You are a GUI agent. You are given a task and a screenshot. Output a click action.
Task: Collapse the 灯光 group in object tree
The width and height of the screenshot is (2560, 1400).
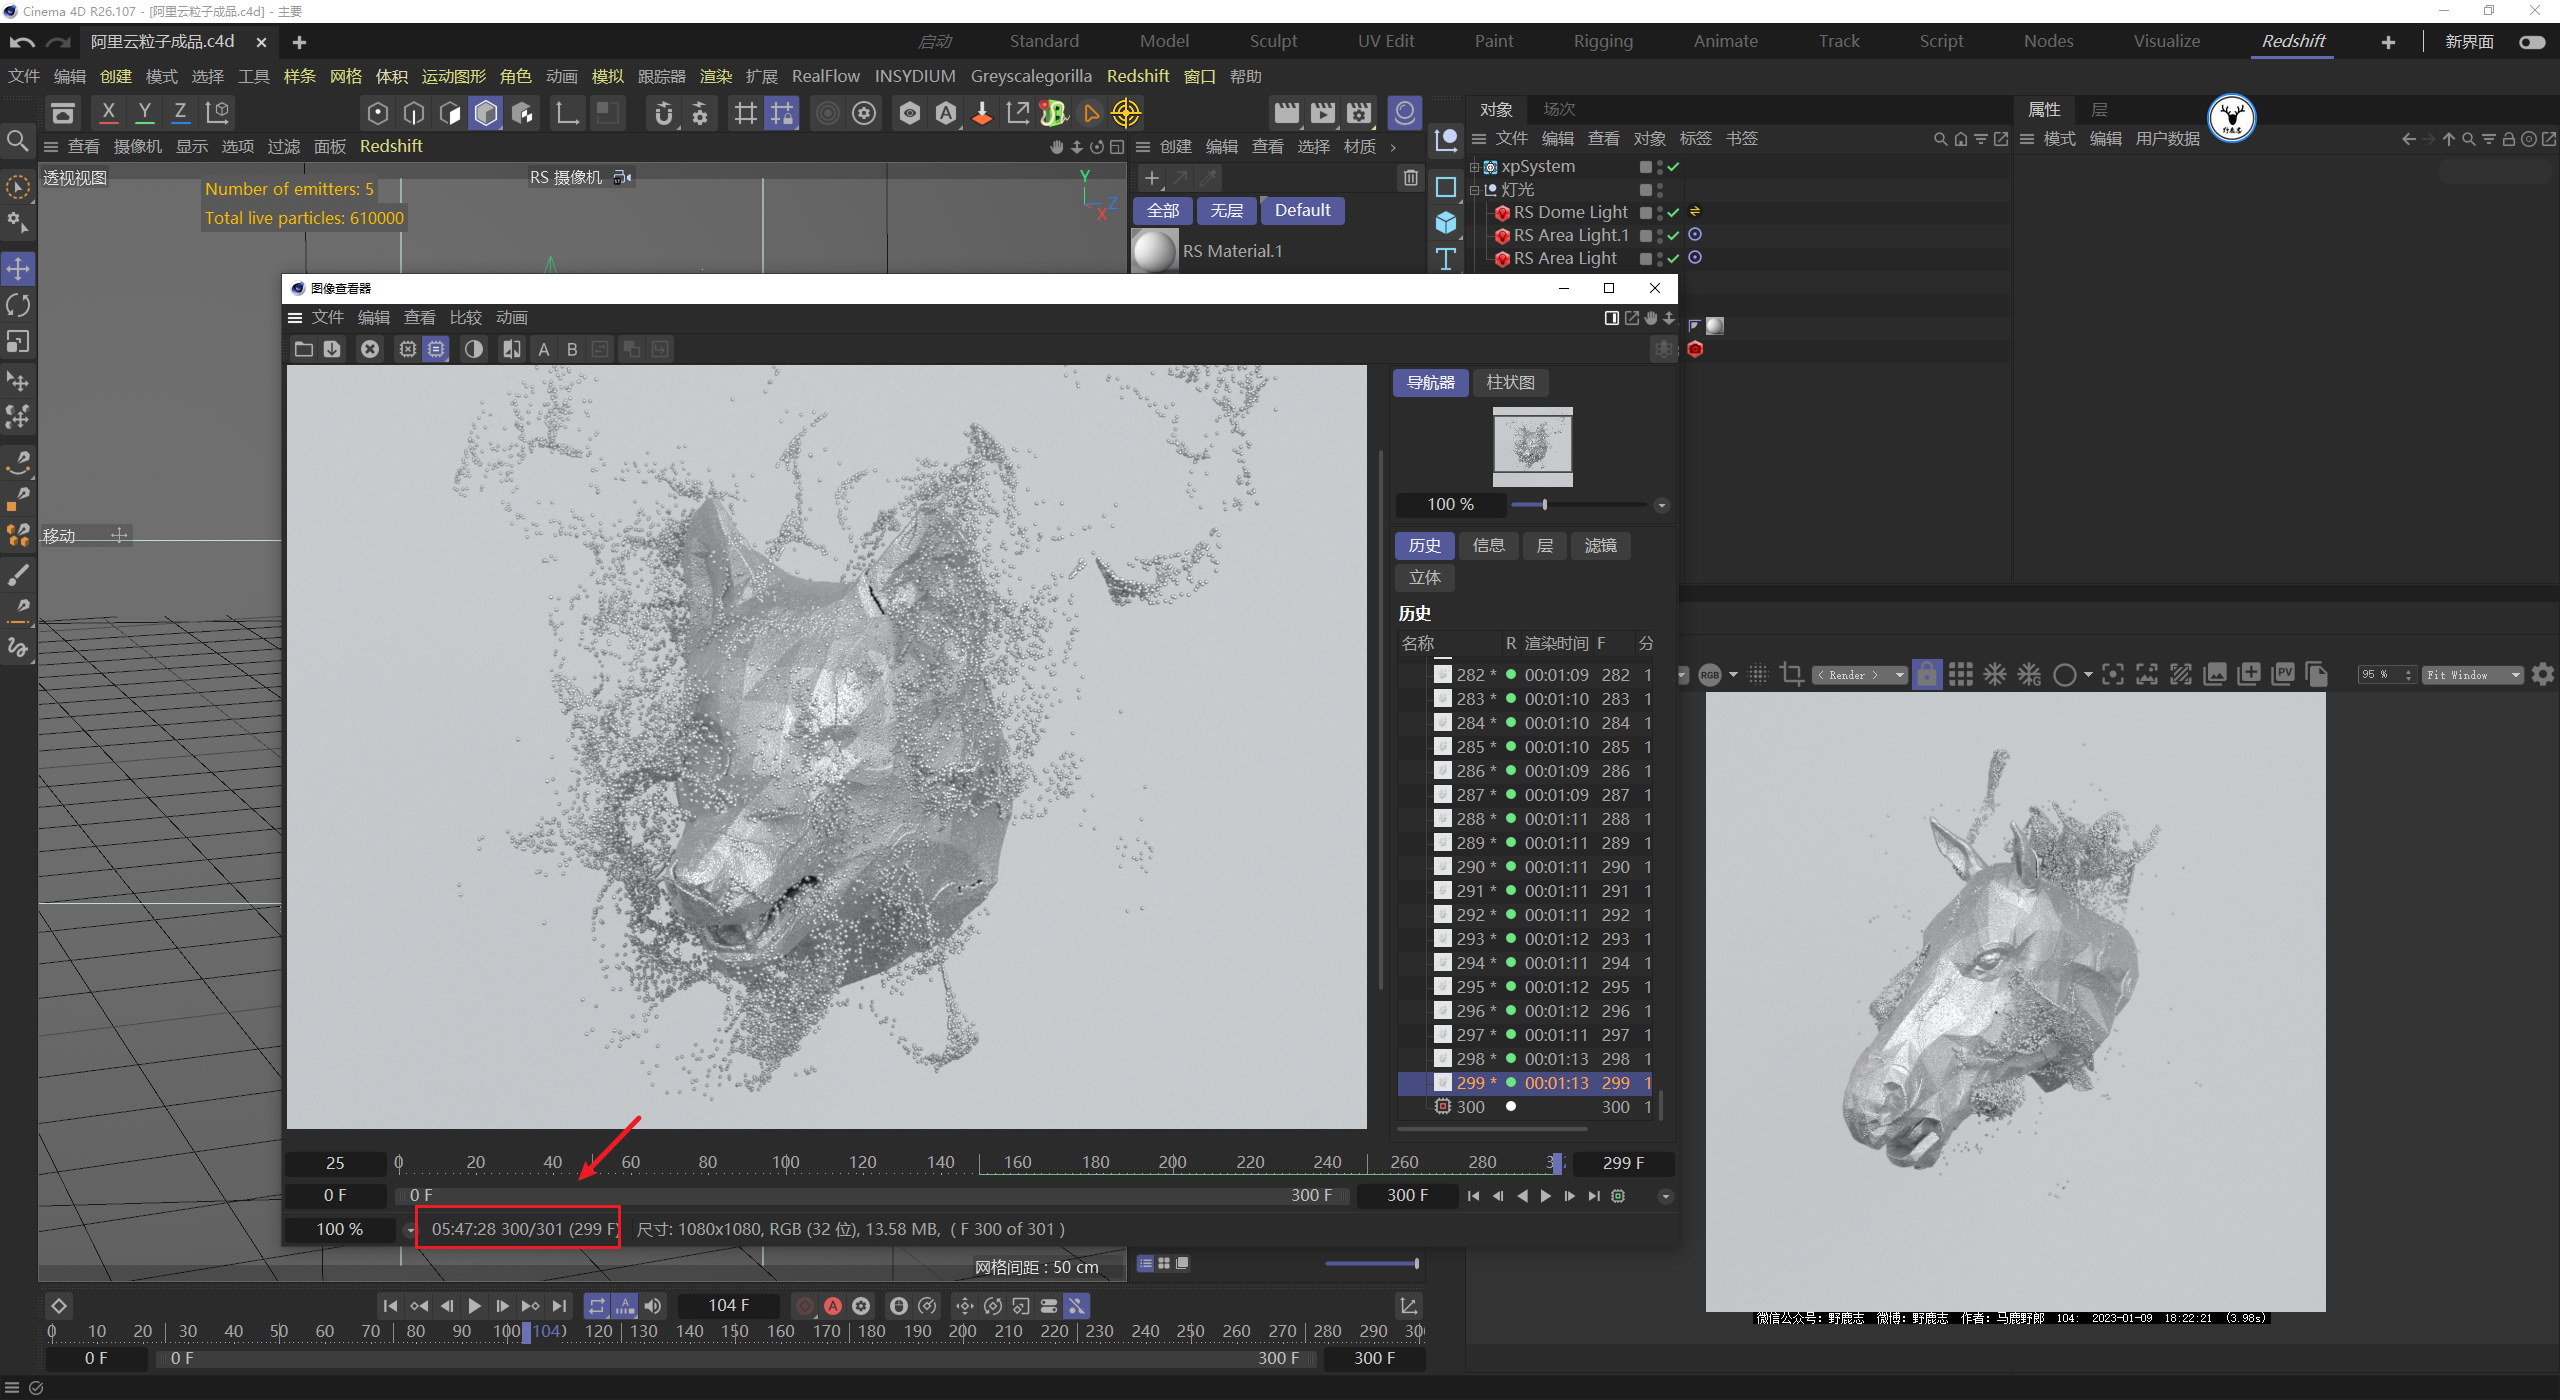(x=1474, y=190)
